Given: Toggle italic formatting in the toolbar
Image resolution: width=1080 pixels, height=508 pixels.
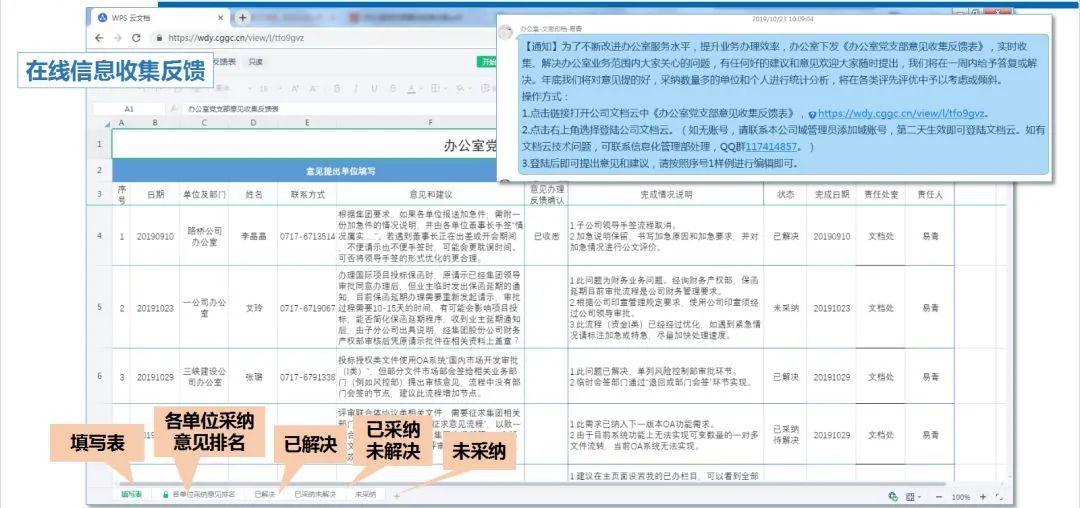Looking at the screenshot, I should (x=355, y=89).
